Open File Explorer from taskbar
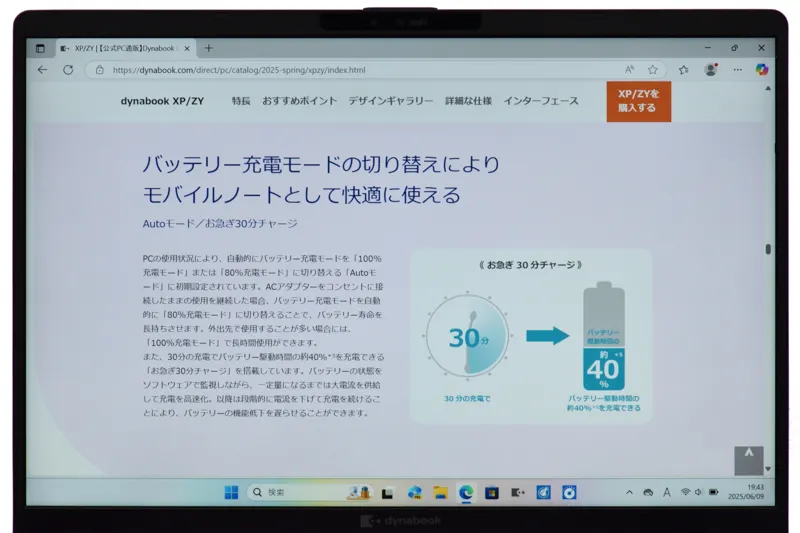The image size is (800, 533). tap(440, 492)
